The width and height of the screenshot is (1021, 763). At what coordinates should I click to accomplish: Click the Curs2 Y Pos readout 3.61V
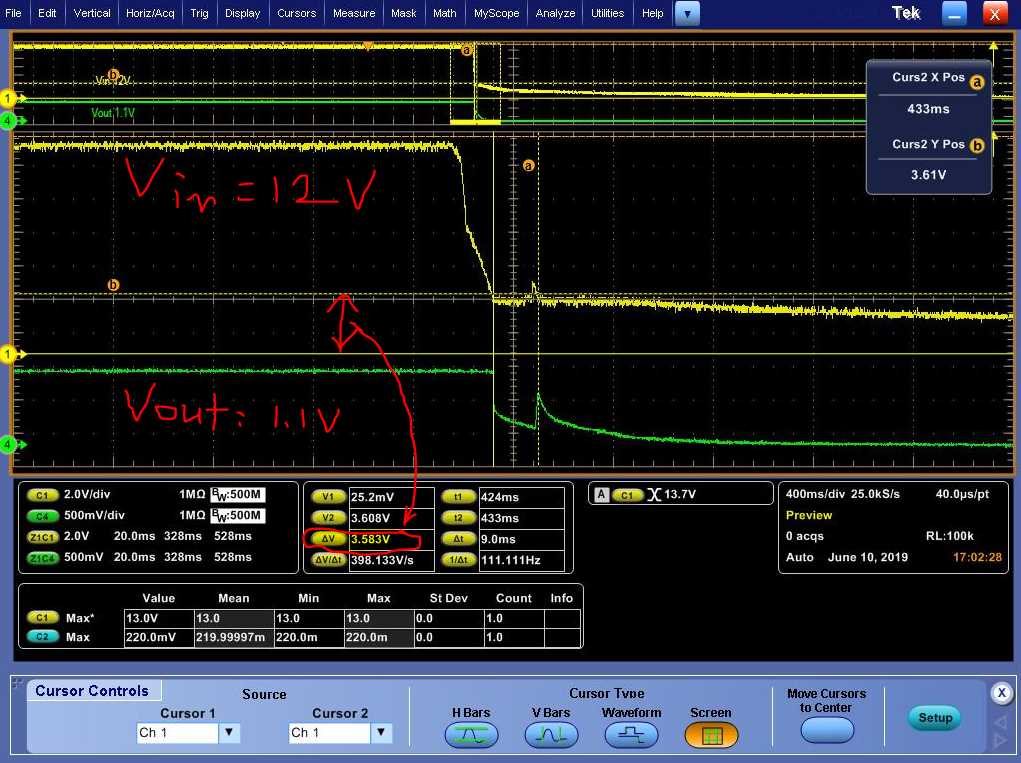(928, 174)
